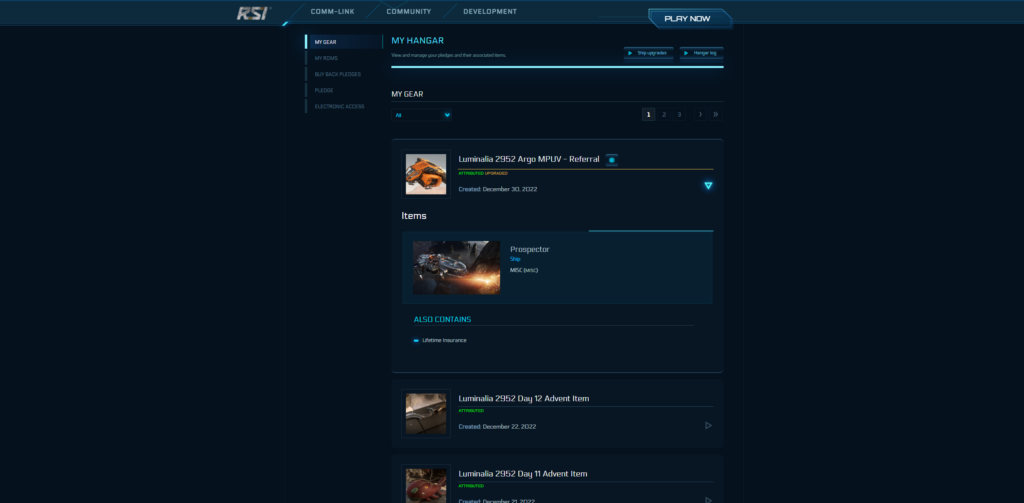Click Created: December 30, 2022 text
Viewport: 1024px width, 503px height.
click(498, 189)
